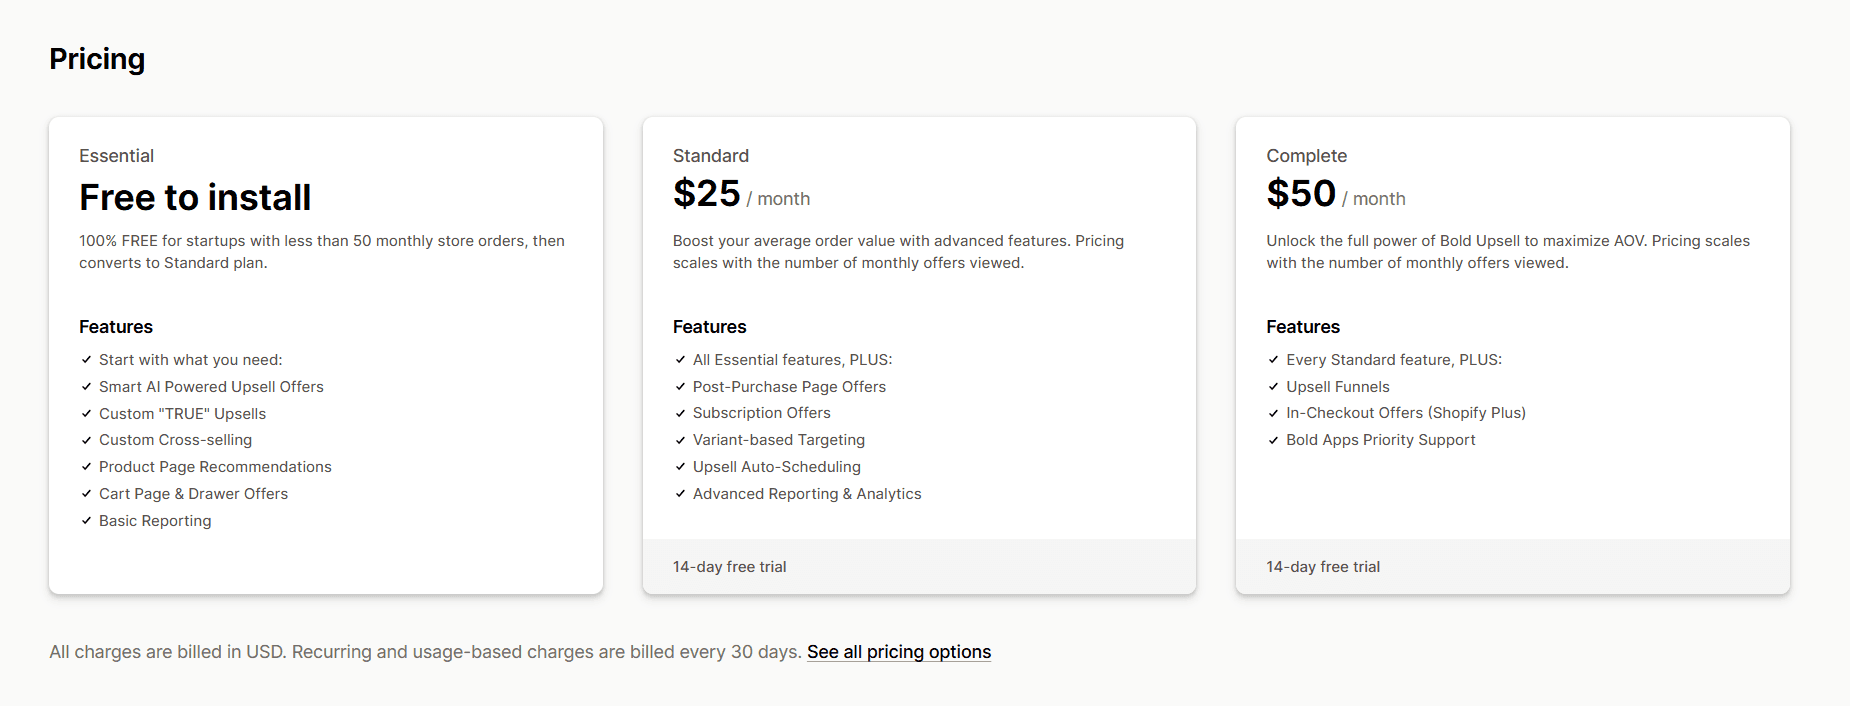Click the checkmark beside Upsell Funnels

click(x=1273, y=386)
